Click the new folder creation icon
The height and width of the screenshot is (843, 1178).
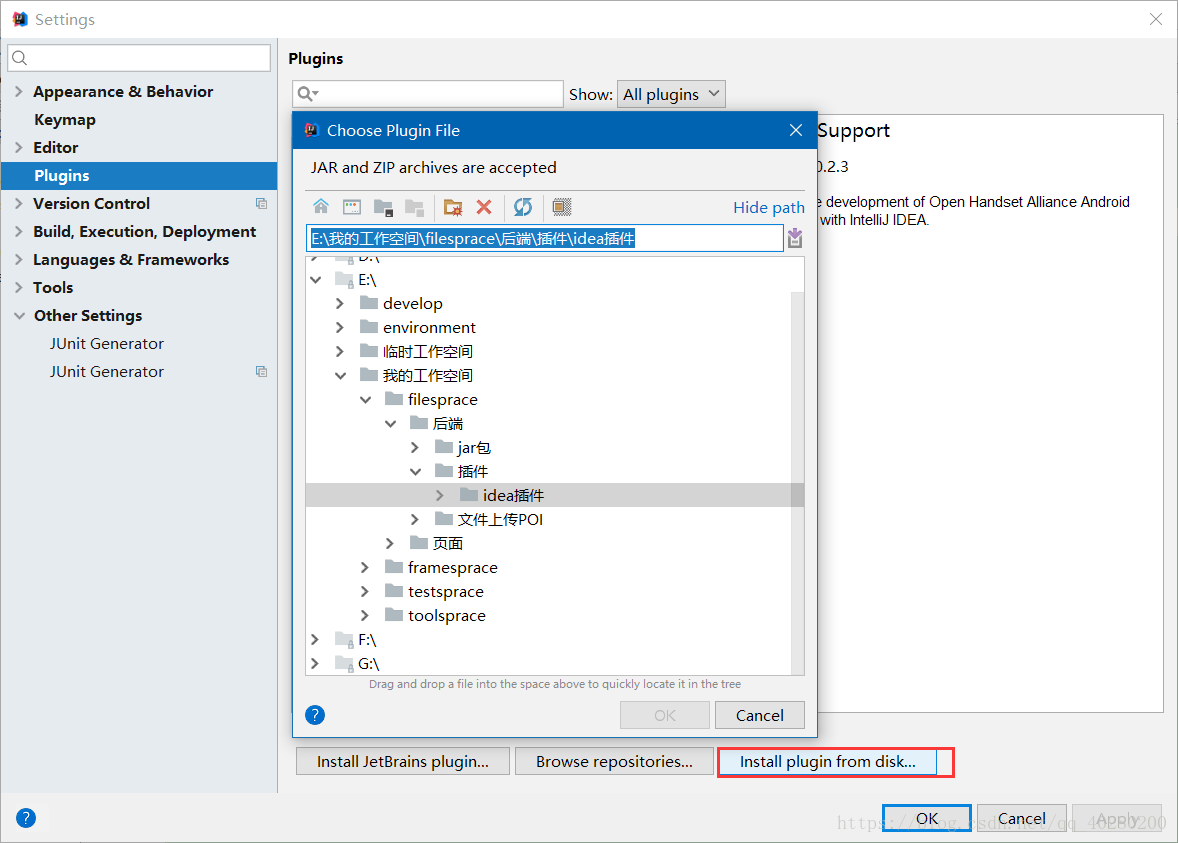tap(452, 207)
